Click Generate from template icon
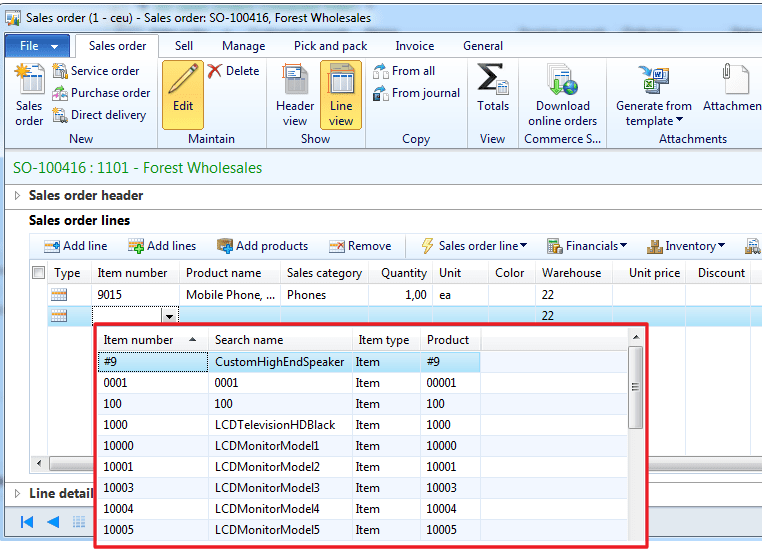Screen dimensions: 762x550 (x=653, y=79)
